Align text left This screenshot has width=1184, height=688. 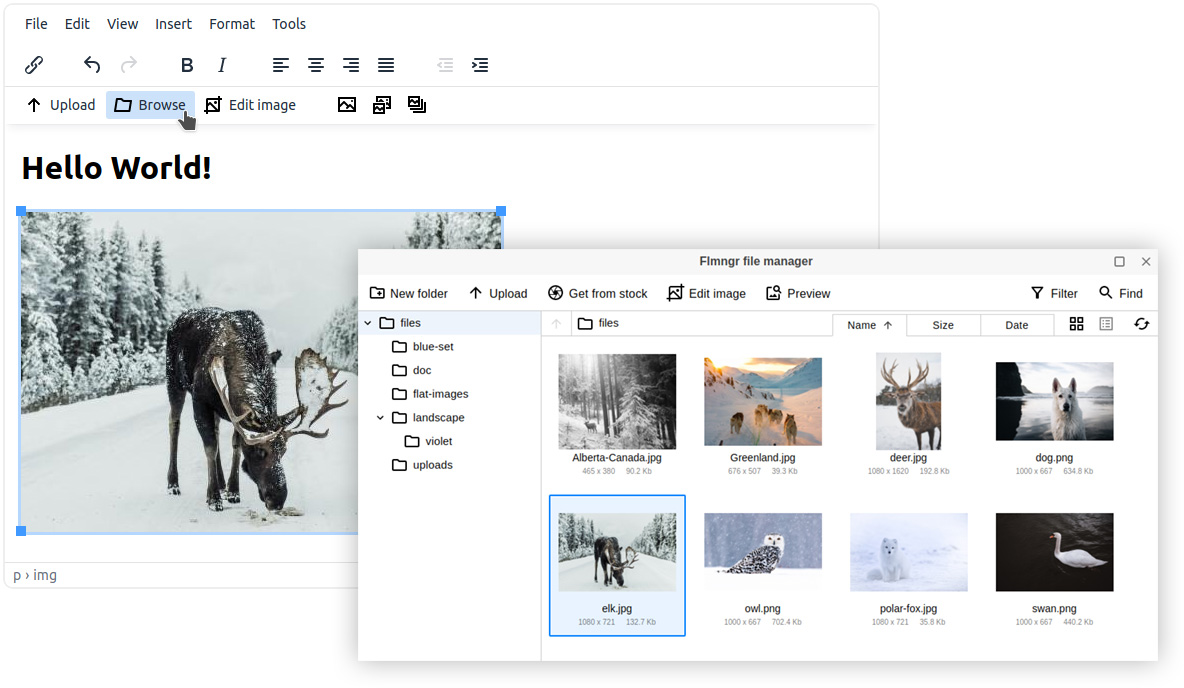[281, 65]
